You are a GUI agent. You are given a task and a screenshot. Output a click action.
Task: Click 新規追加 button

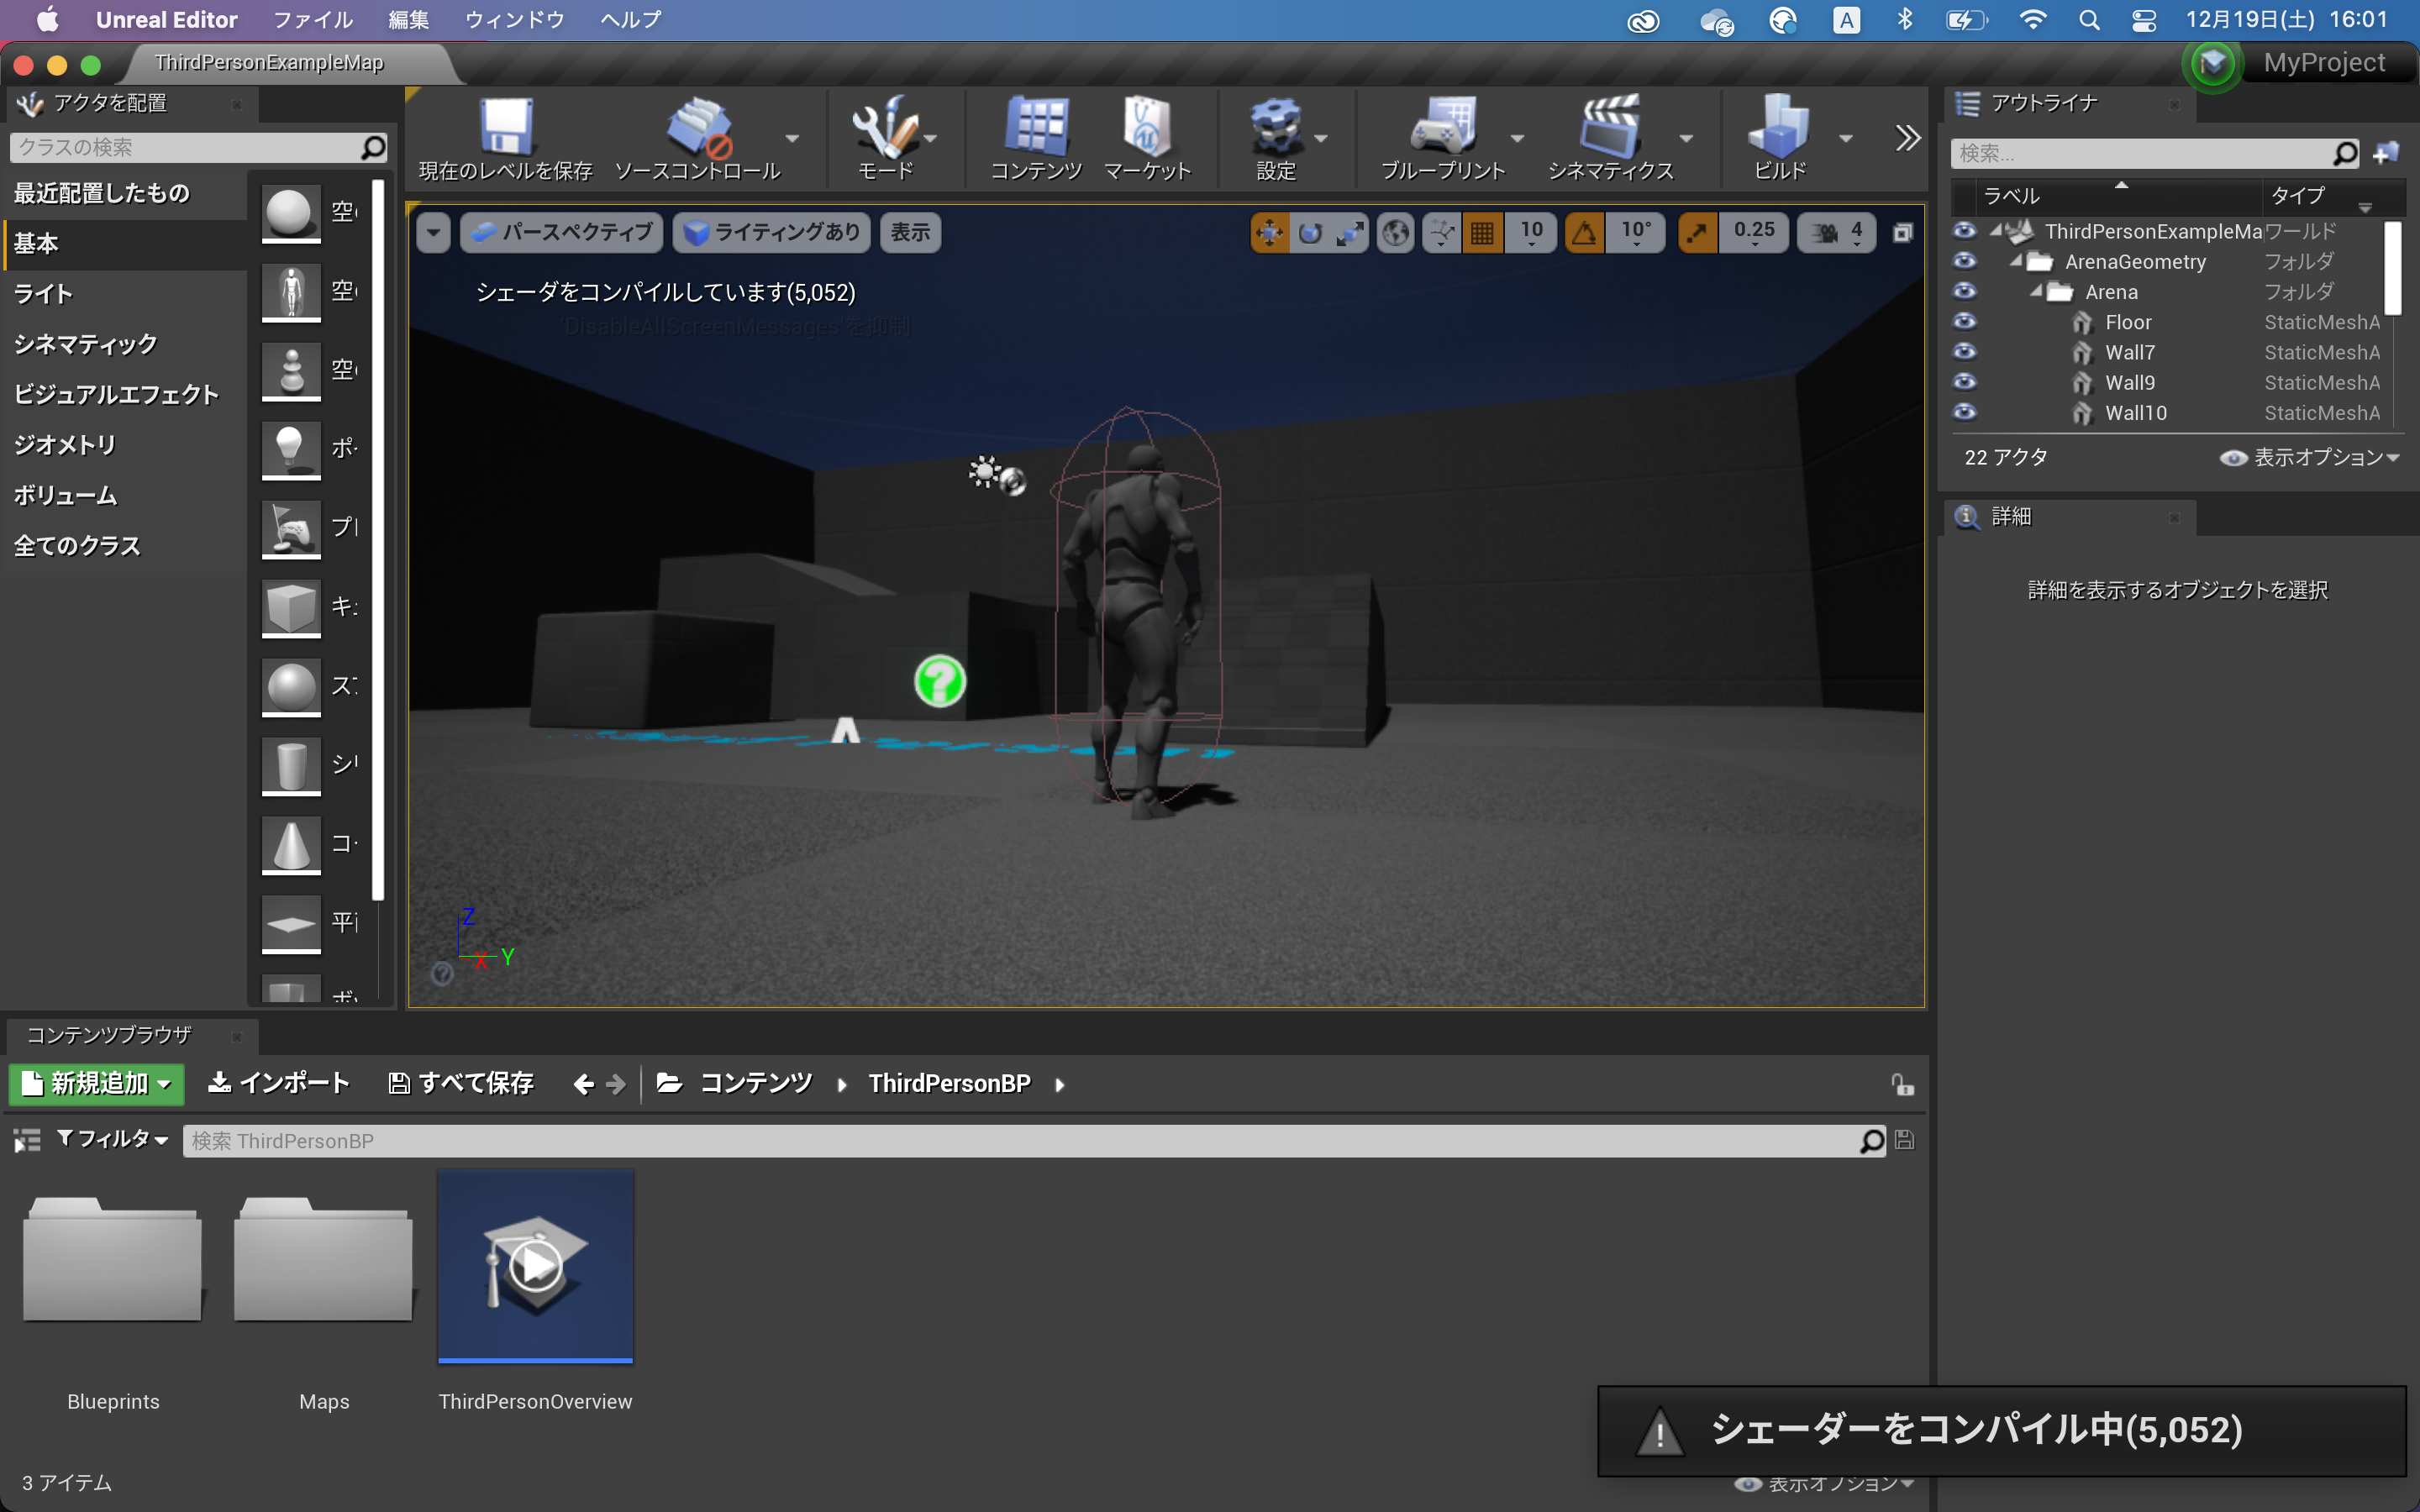(x=96, y=1084)
